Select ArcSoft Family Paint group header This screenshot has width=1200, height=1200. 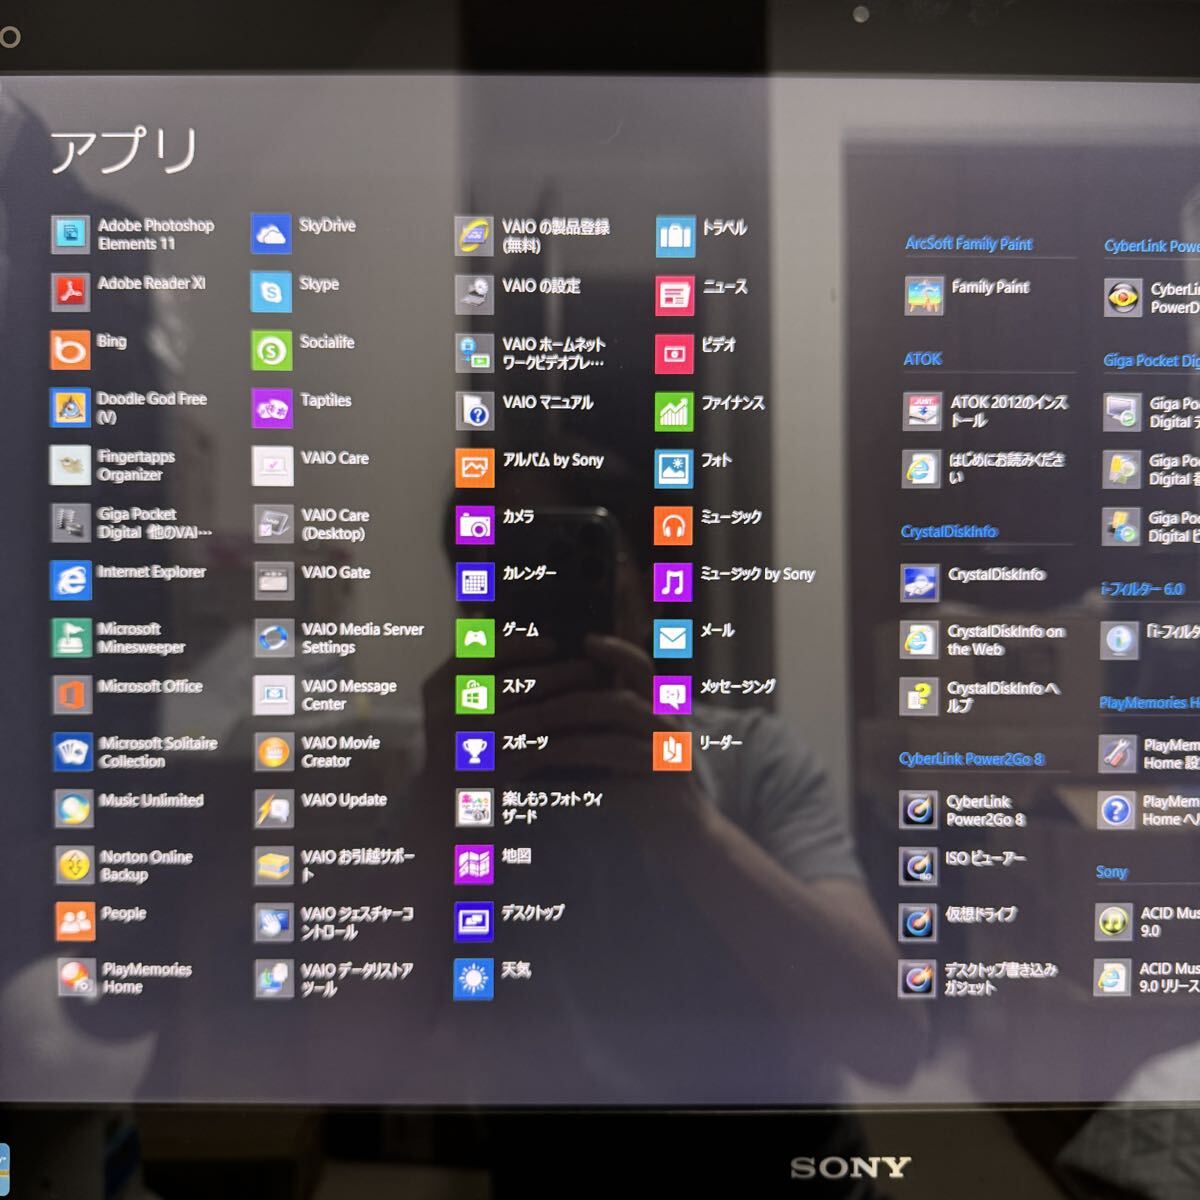coord(968,243)
